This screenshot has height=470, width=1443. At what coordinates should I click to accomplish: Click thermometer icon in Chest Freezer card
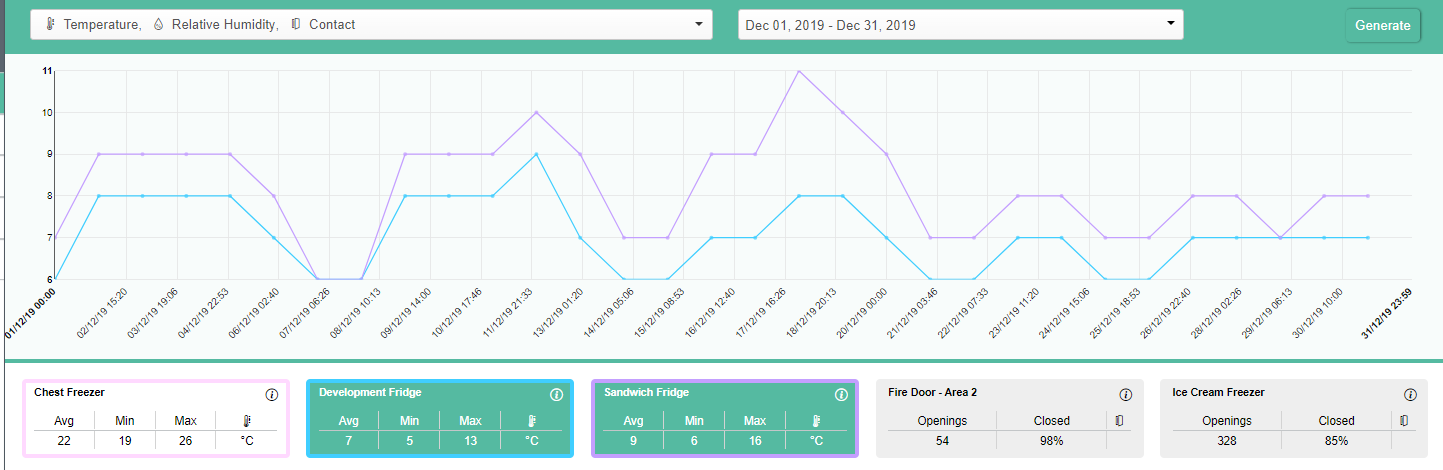[246, 421]
